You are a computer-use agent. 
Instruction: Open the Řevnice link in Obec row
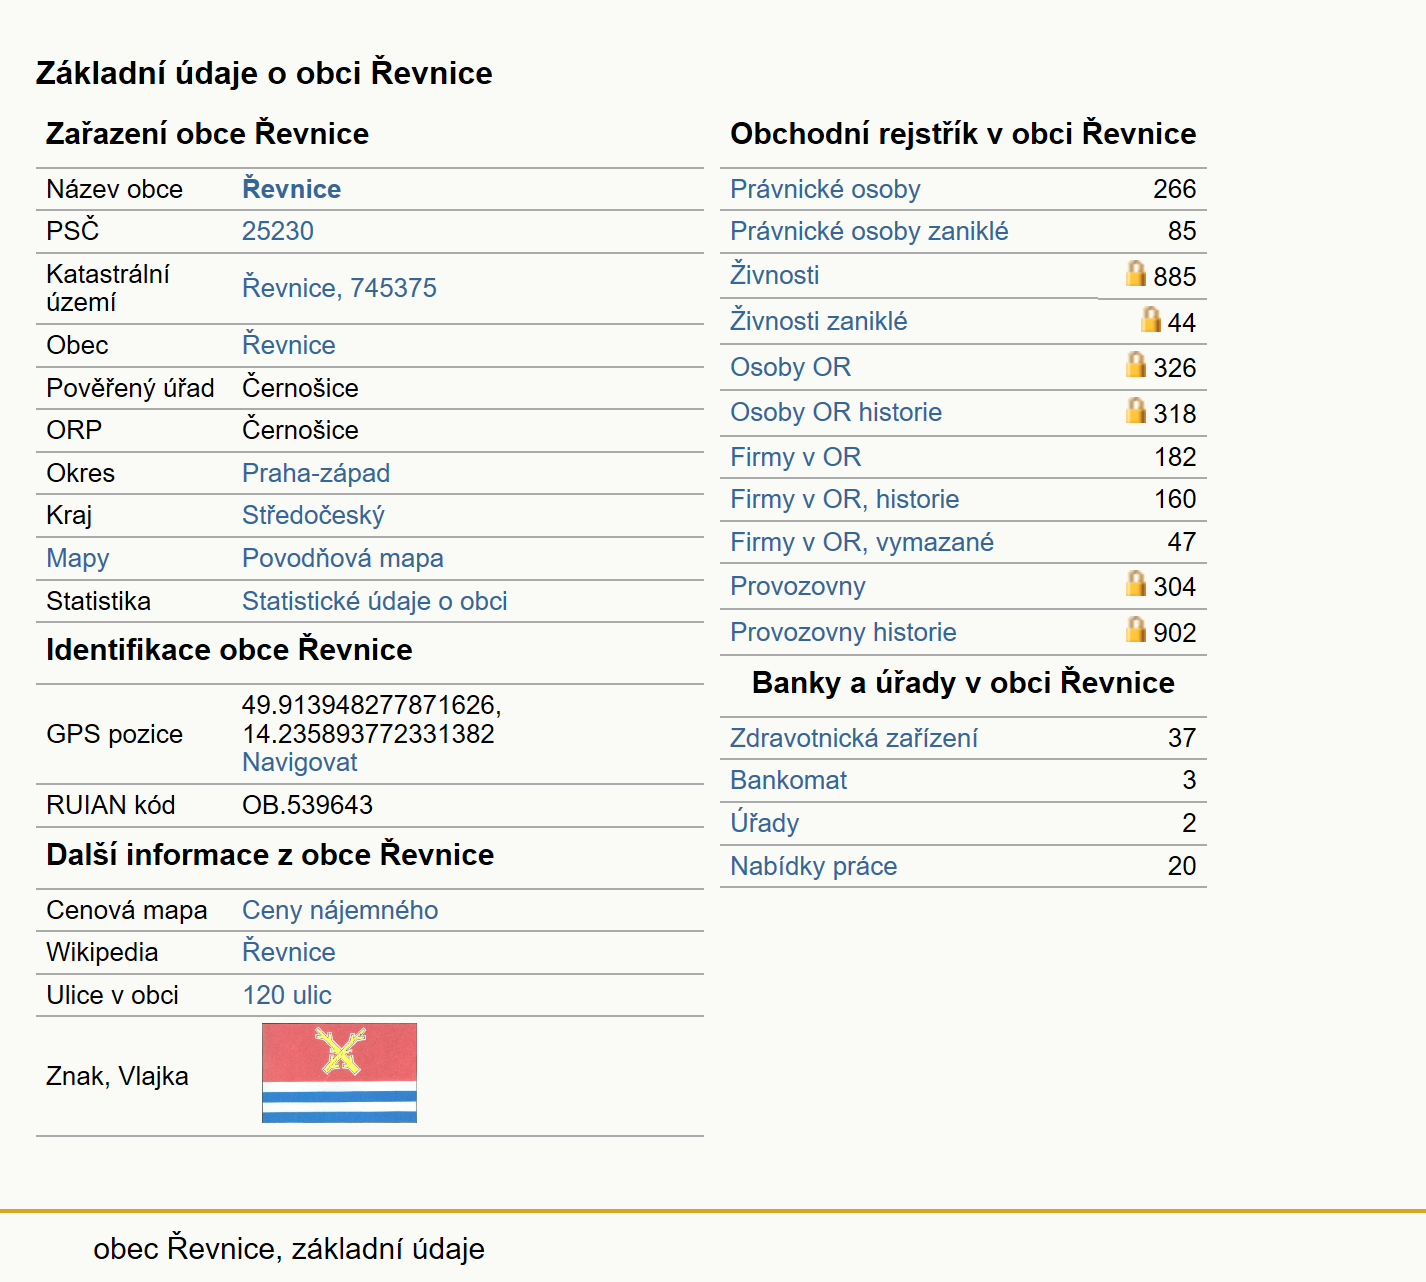point(288,345)
